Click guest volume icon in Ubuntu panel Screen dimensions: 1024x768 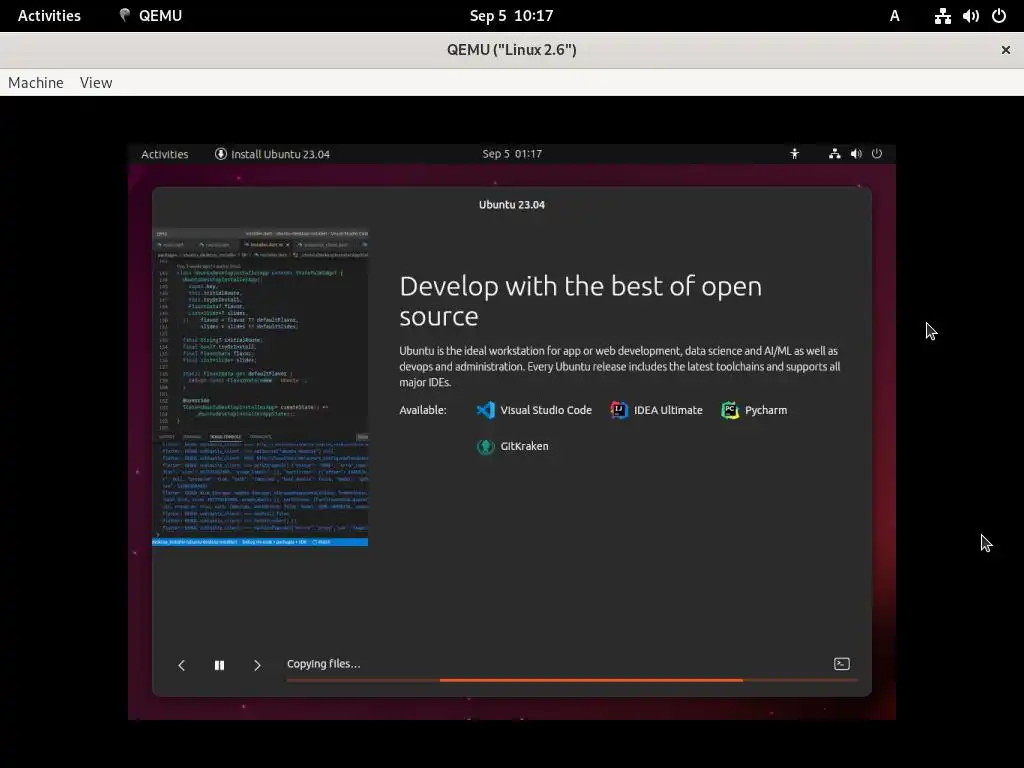[856, 154]
